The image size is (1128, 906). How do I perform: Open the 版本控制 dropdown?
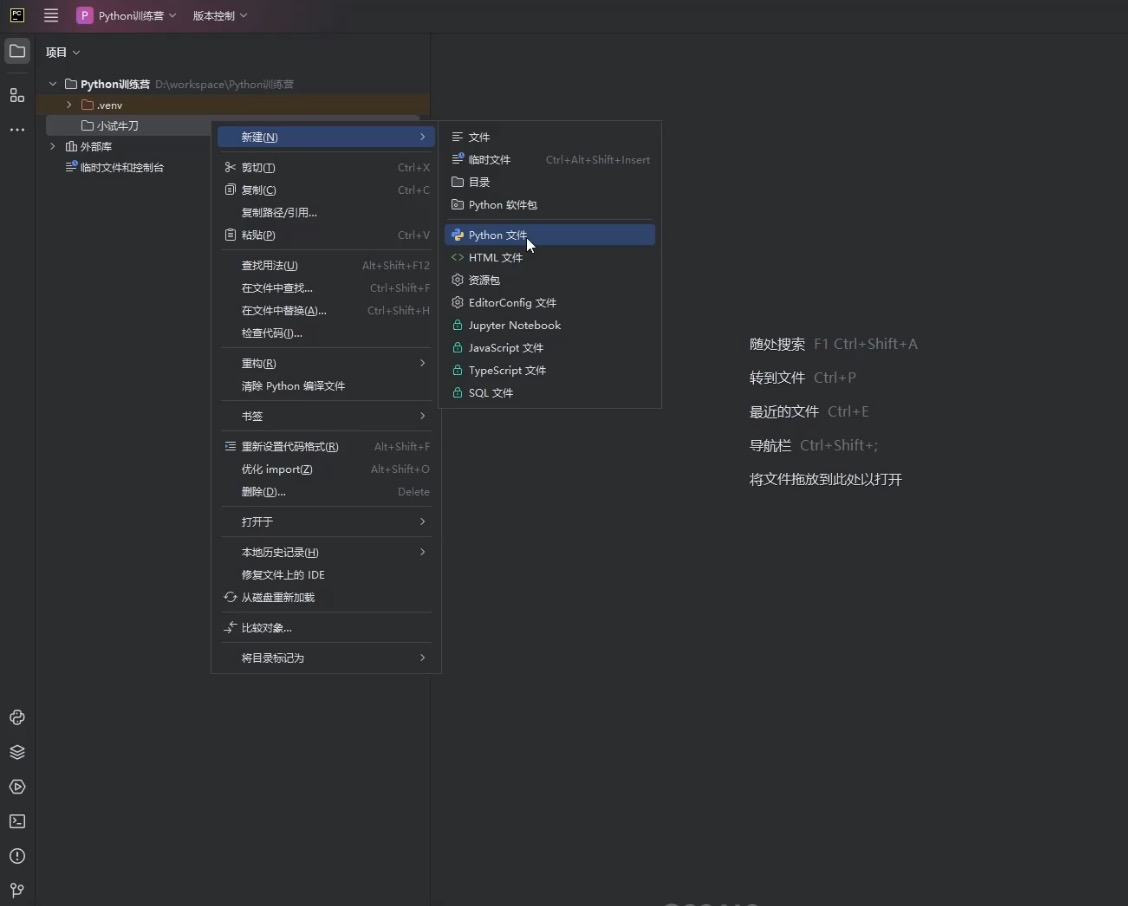coord(219,15)
